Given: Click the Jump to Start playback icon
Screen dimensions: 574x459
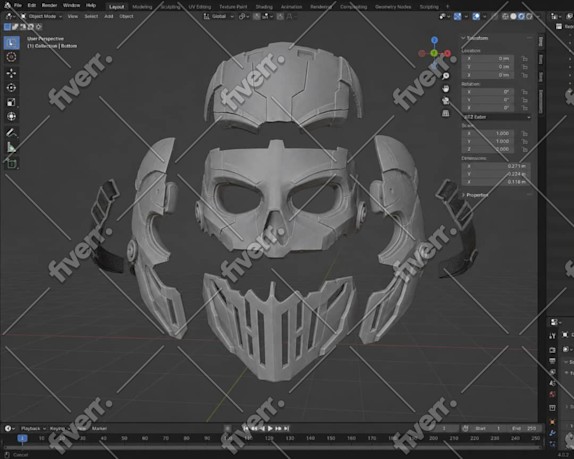Looking at the screenshot, I should pos(246,428).
